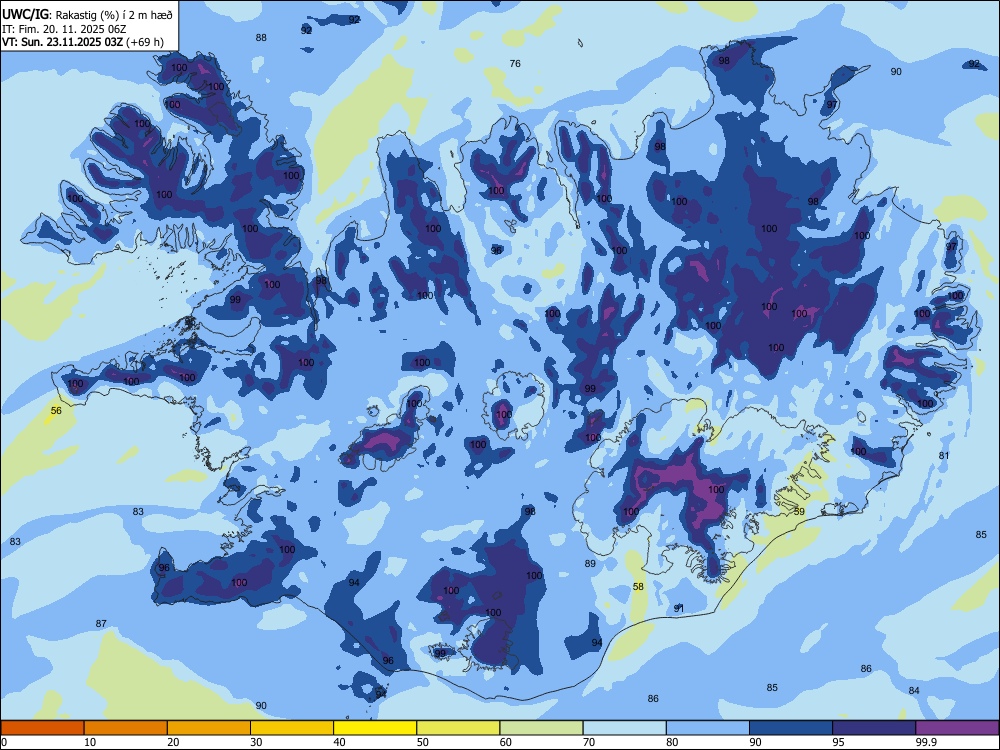Image resolution: width=1000 pixels, height=750 pixels.
Task: Pick the humidity value 59 in the southeast
Action: point(799,511)
